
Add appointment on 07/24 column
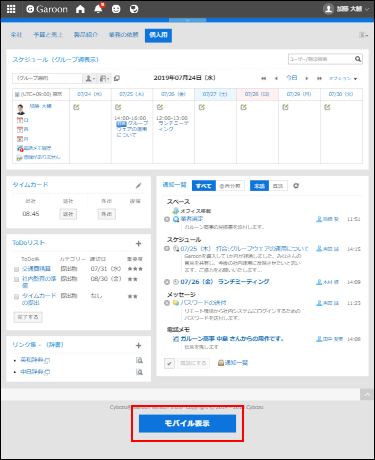pyautogui.click(x=76, y=107)
